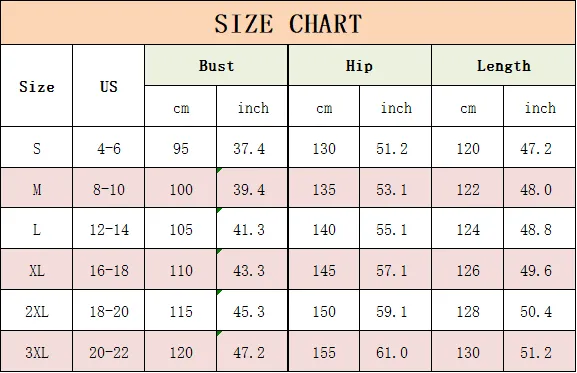This screenshot has width=577, height=373.
Task: Click the US header cell
Action: [x=109, y=86]
